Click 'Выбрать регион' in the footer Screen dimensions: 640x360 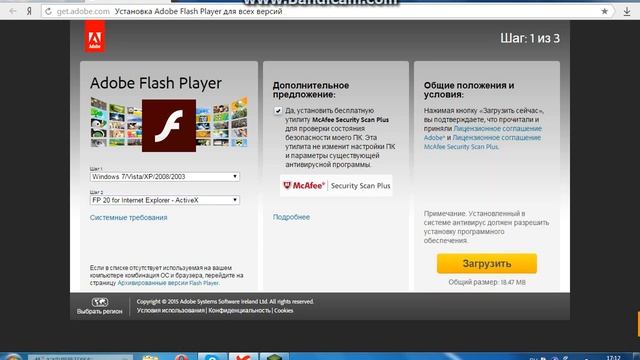pos(100,311)
